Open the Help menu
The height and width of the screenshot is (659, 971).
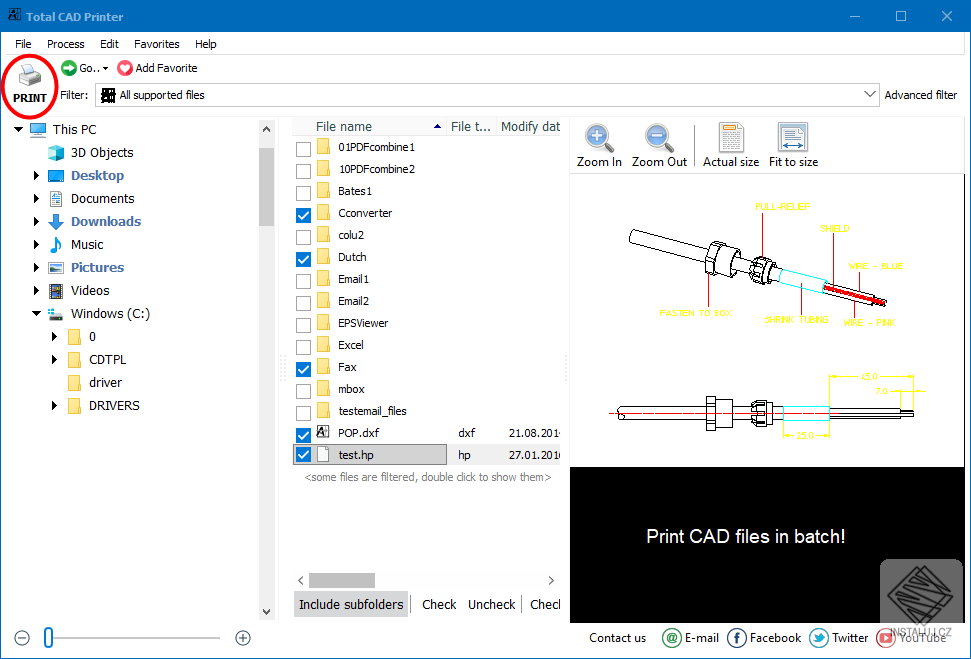click(206, 44)
